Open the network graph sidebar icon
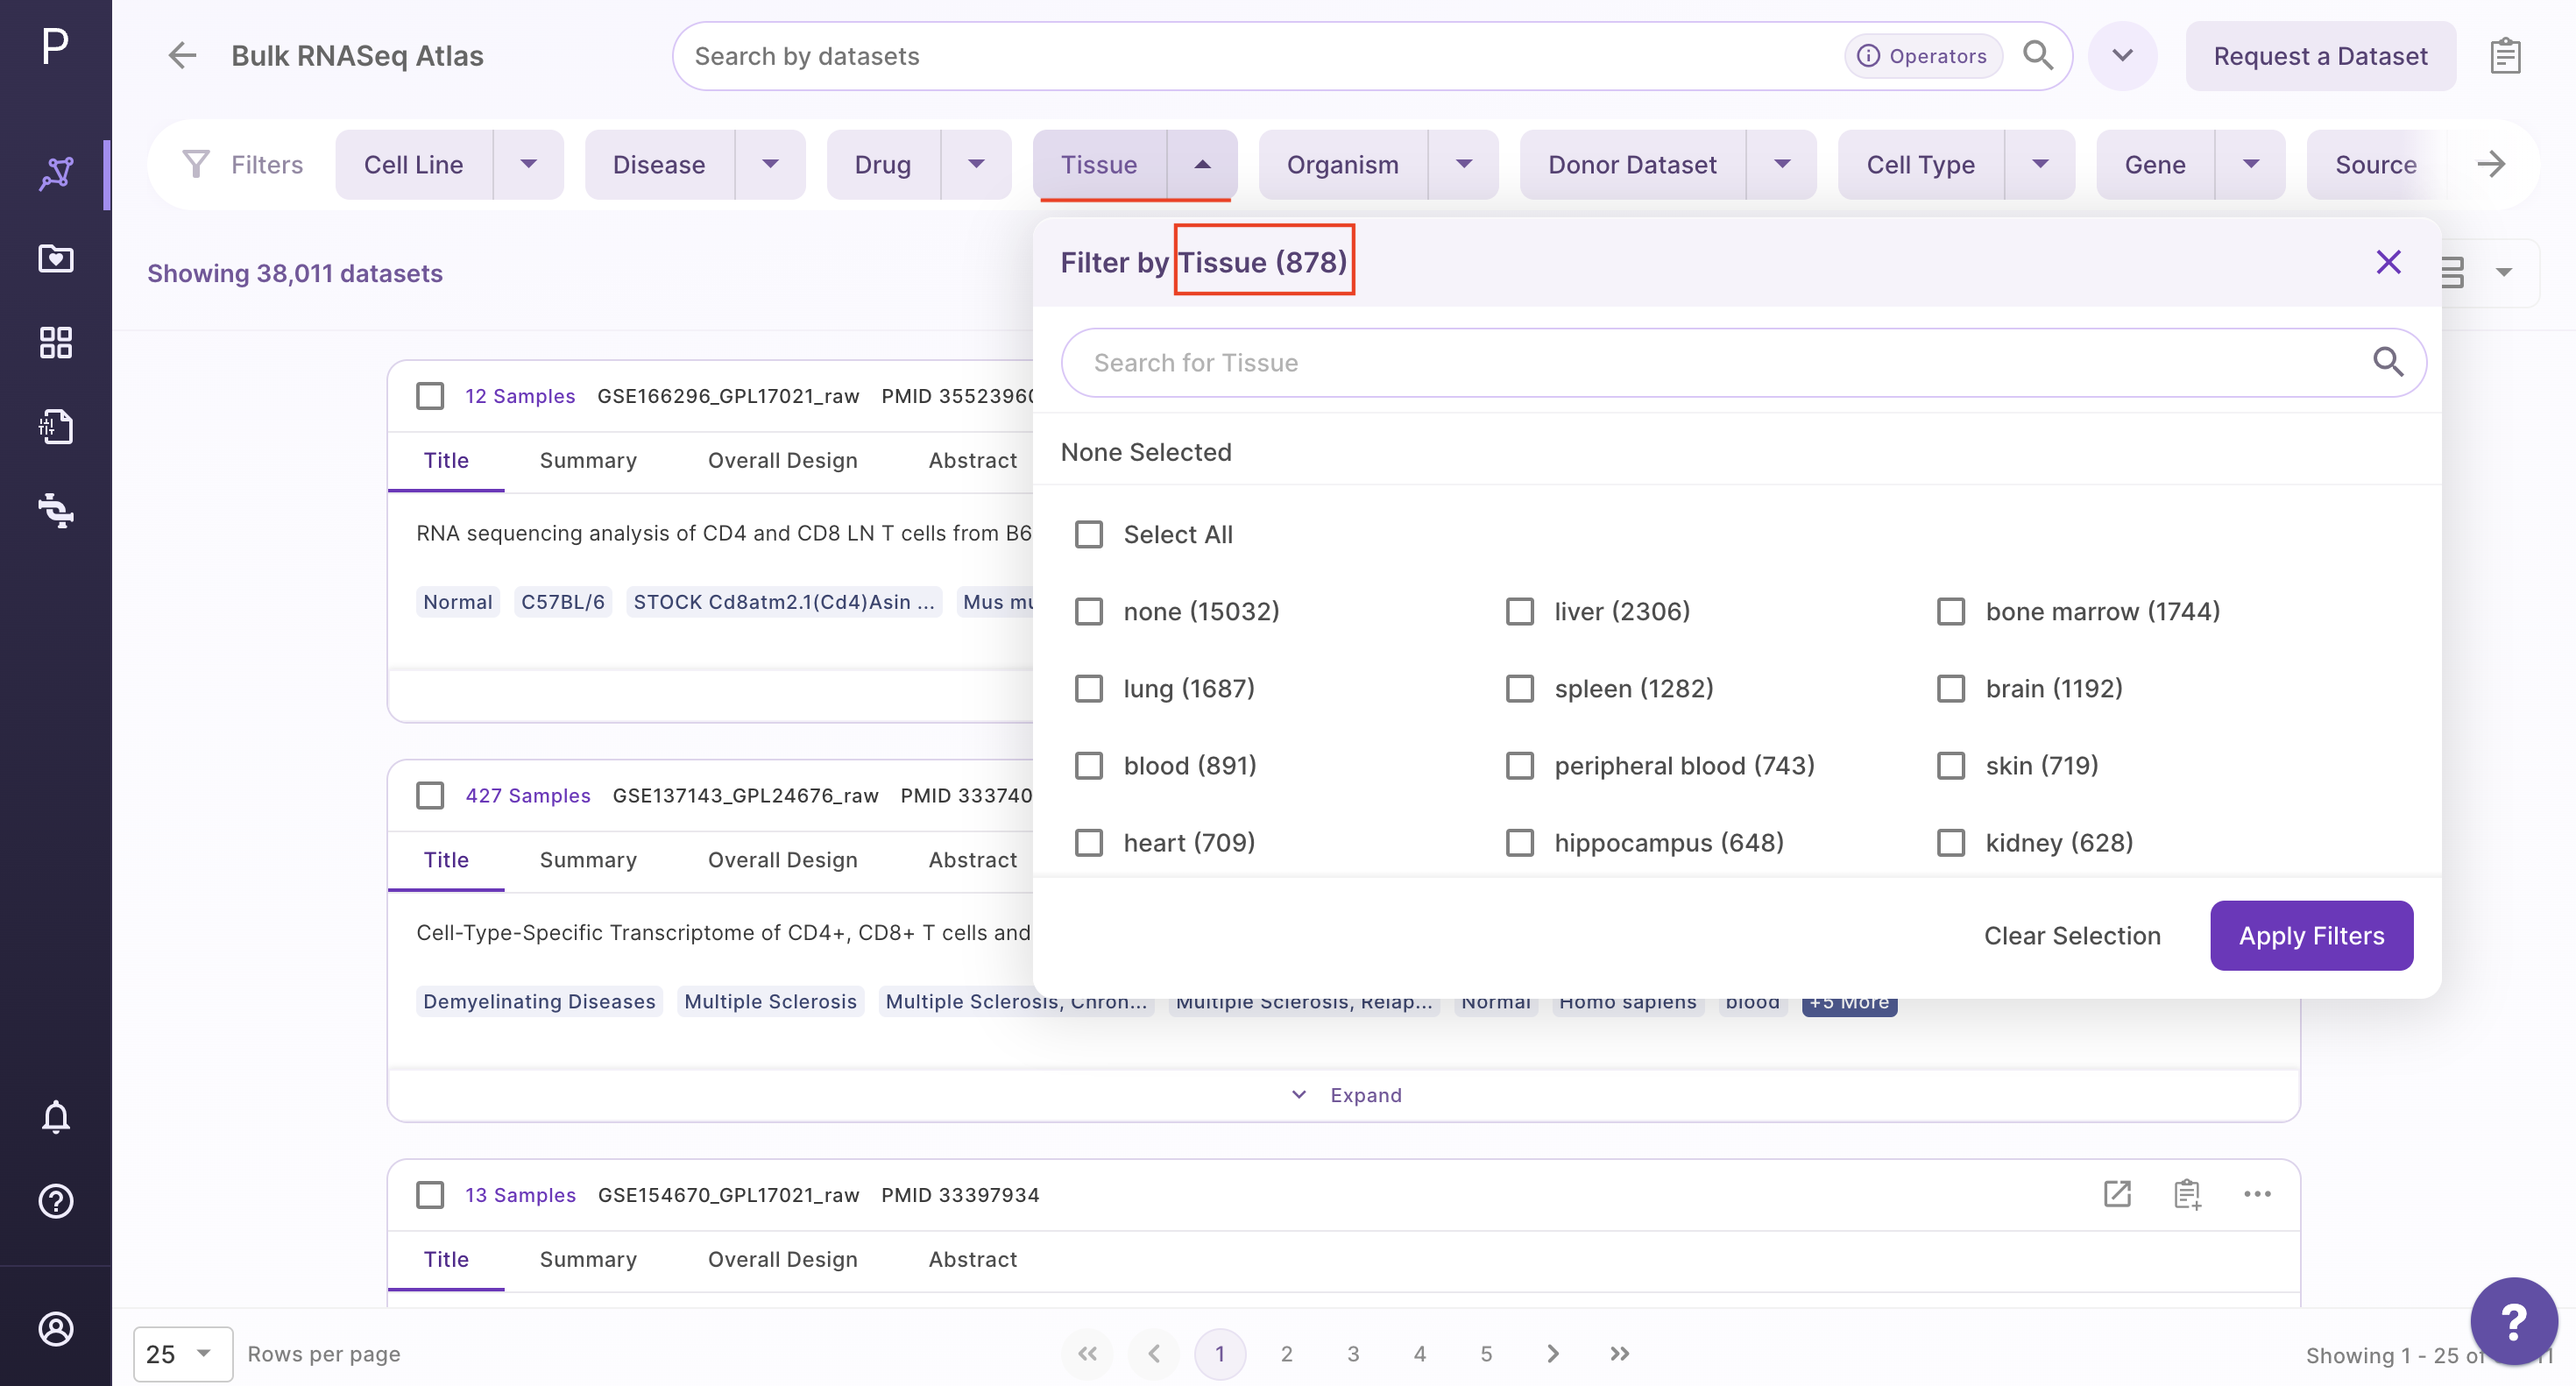The width and height of the screenshot is (2576, 1386). tap(55, 174)
